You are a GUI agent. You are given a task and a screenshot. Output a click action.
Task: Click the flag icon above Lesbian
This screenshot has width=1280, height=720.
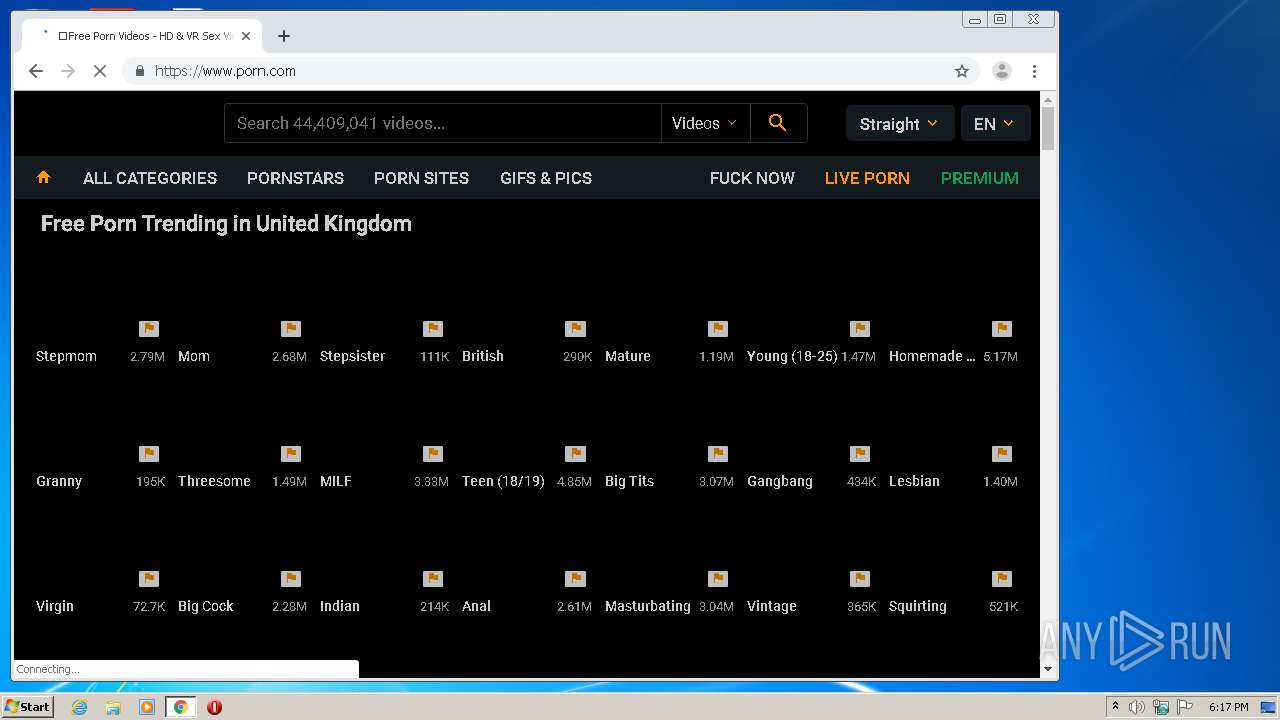pyautogui.click(x=1002, y=454)
